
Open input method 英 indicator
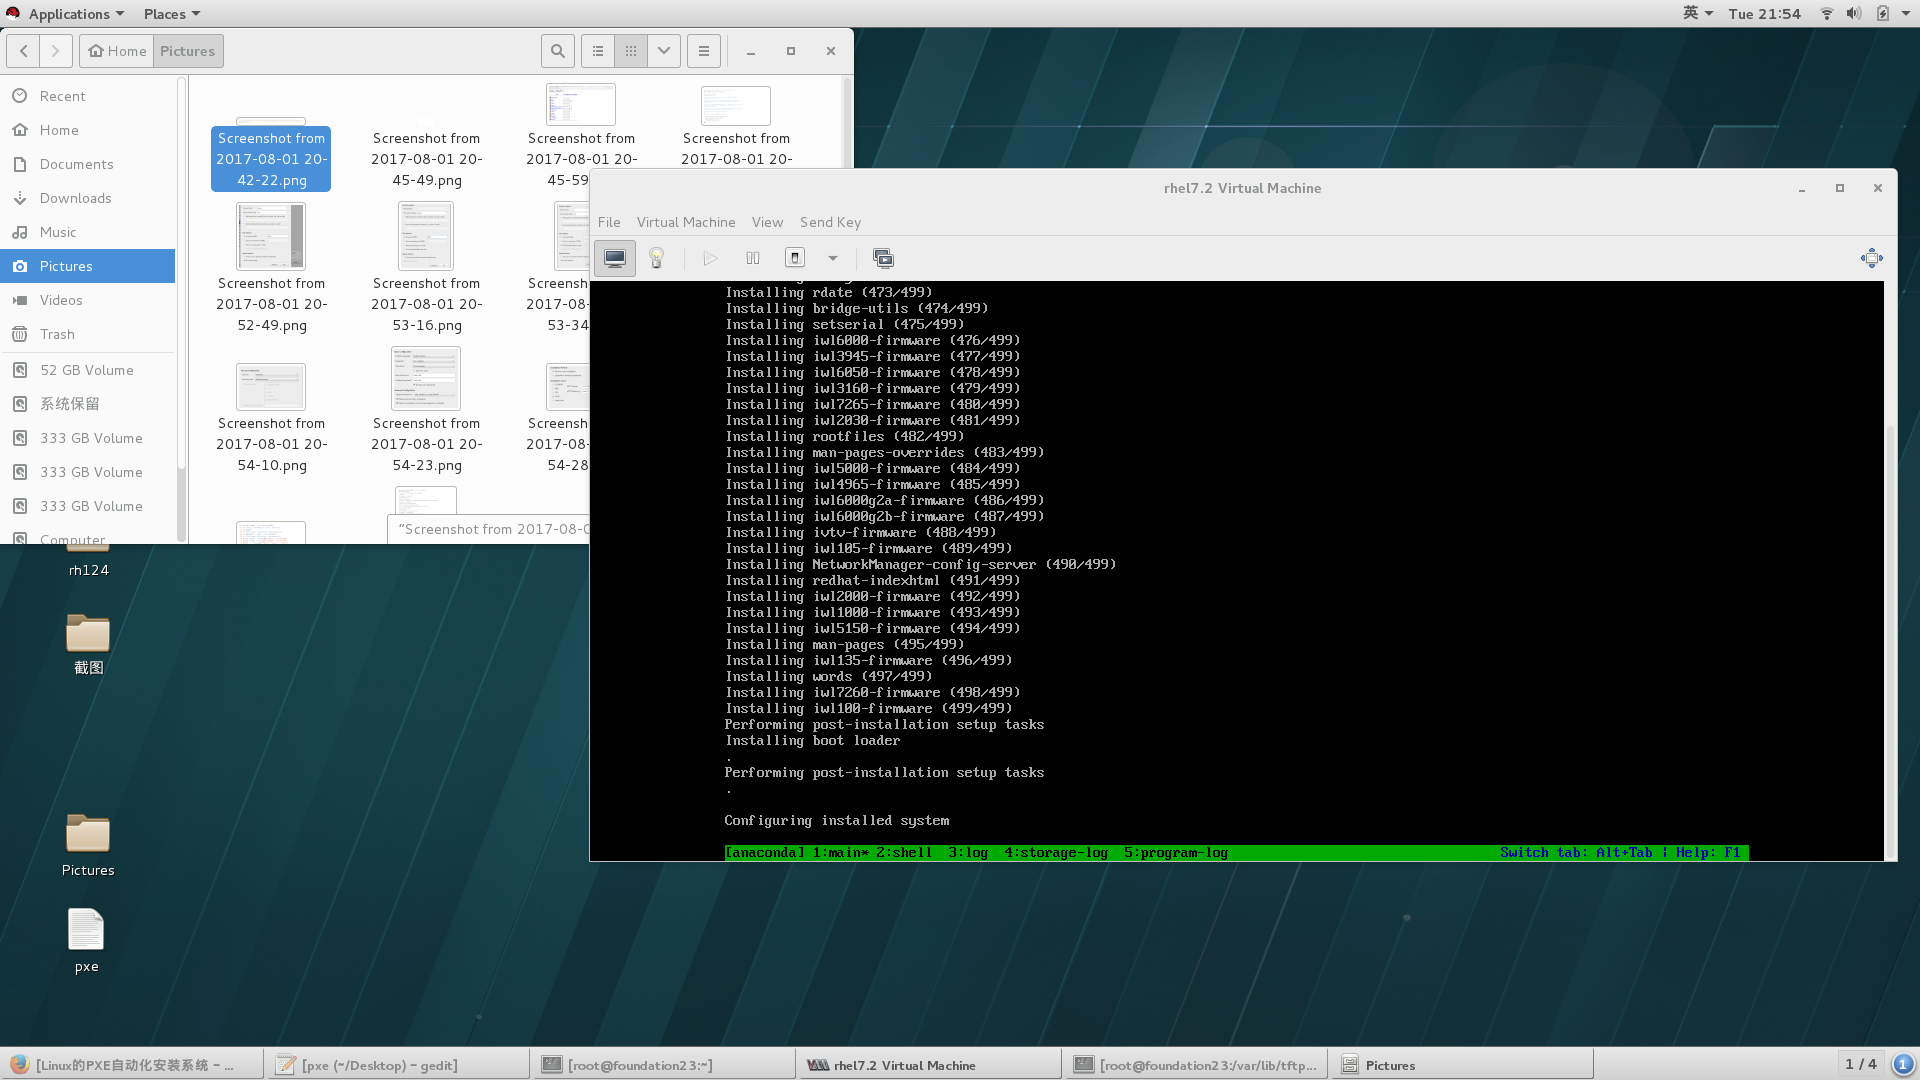[1698, 14]
